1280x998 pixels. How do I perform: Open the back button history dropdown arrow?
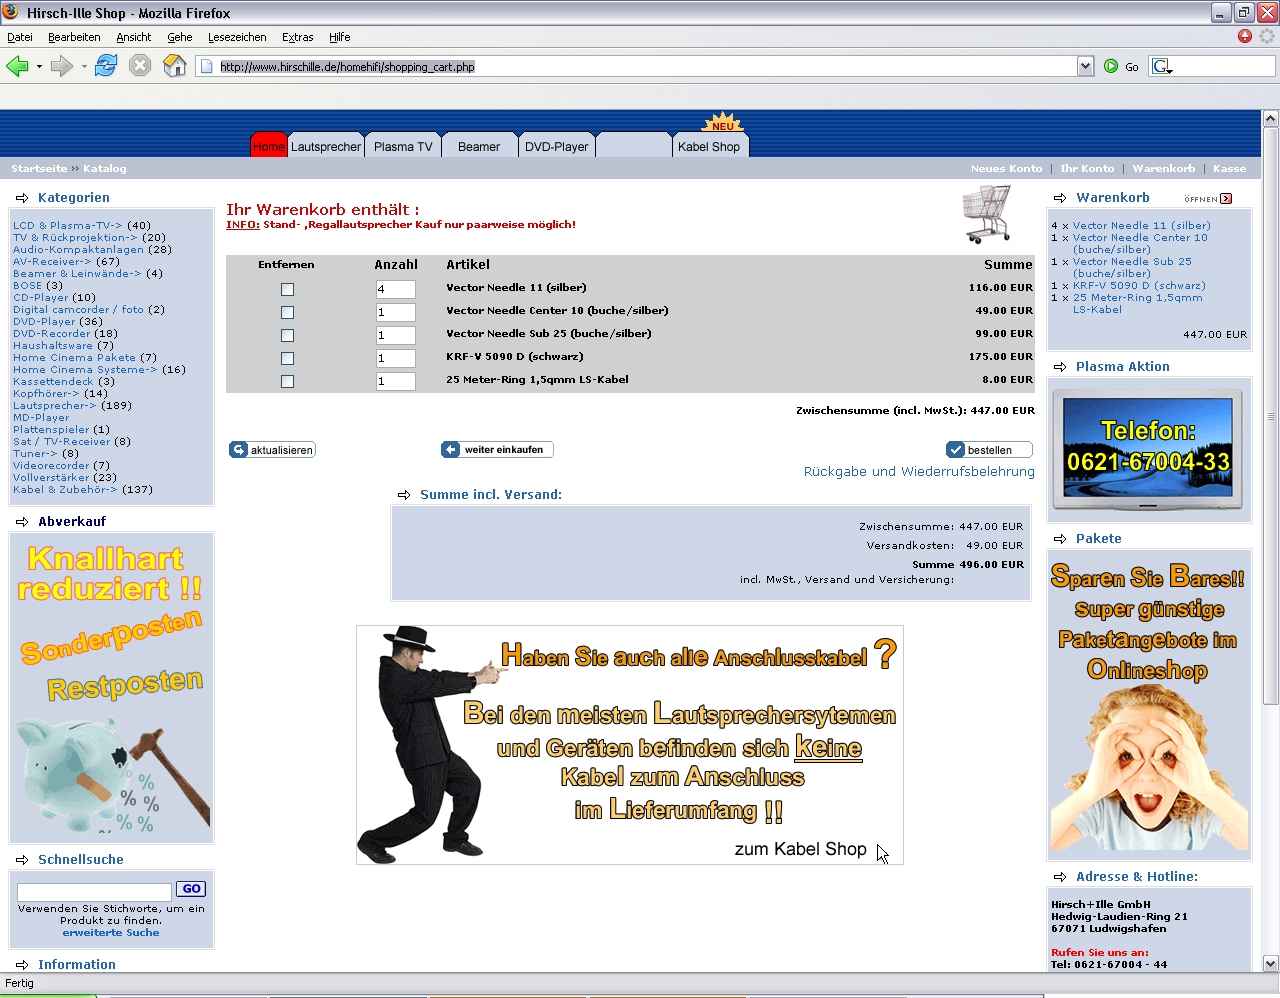(x=39, y=67)
